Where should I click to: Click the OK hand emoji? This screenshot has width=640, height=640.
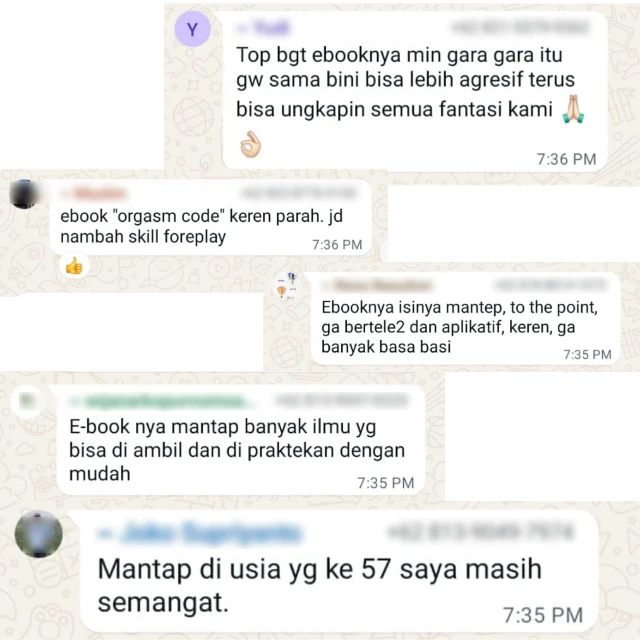pos(250,144)
